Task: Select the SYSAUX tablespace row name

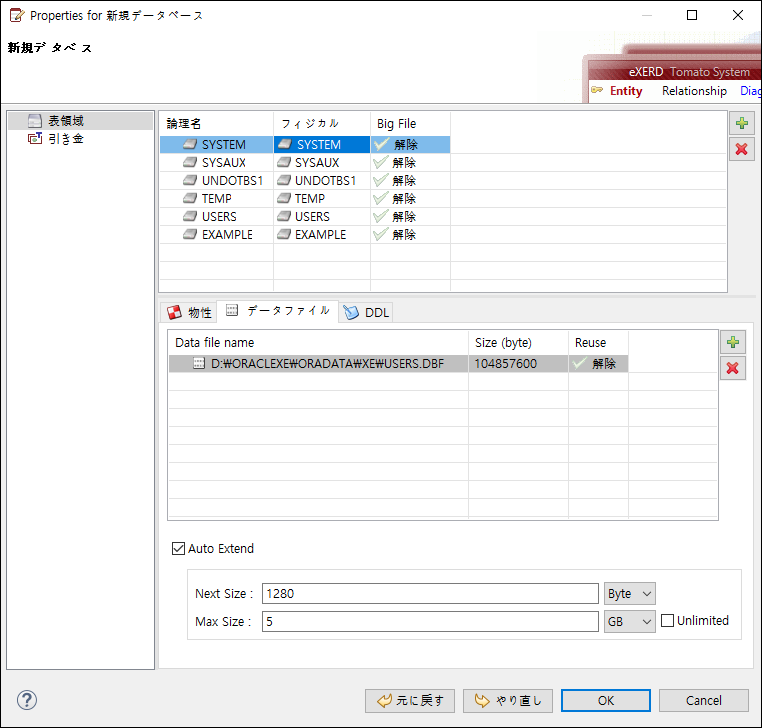Action: [224, 162]
